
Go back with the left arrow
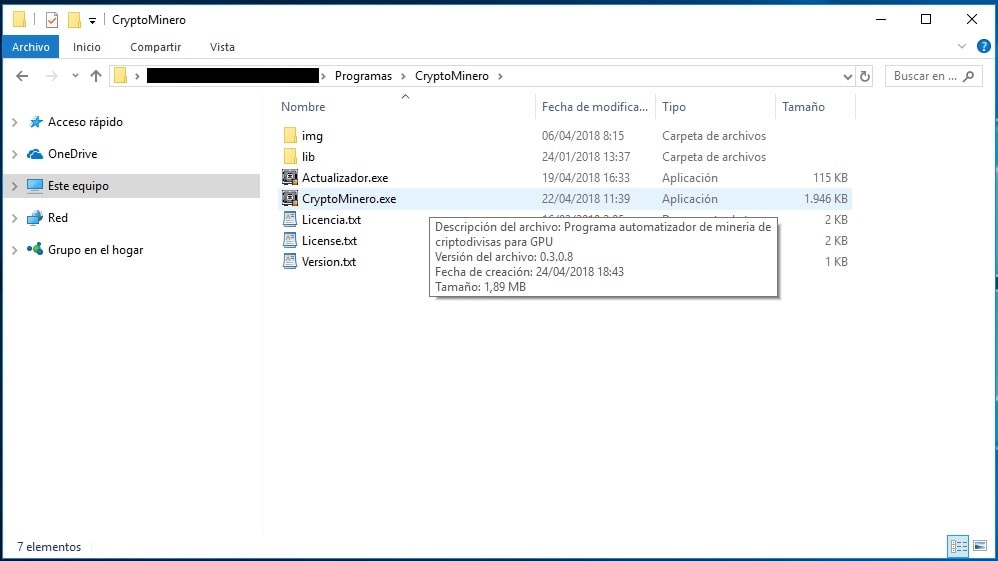[22, 76]
